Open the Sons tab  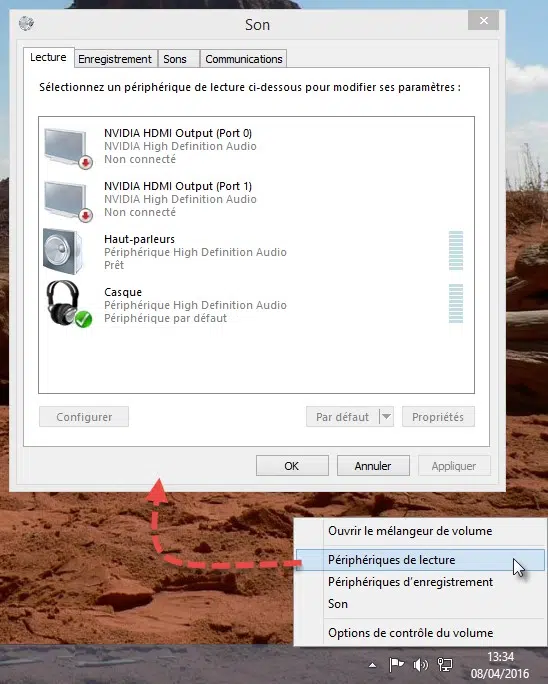click(175, 59)
